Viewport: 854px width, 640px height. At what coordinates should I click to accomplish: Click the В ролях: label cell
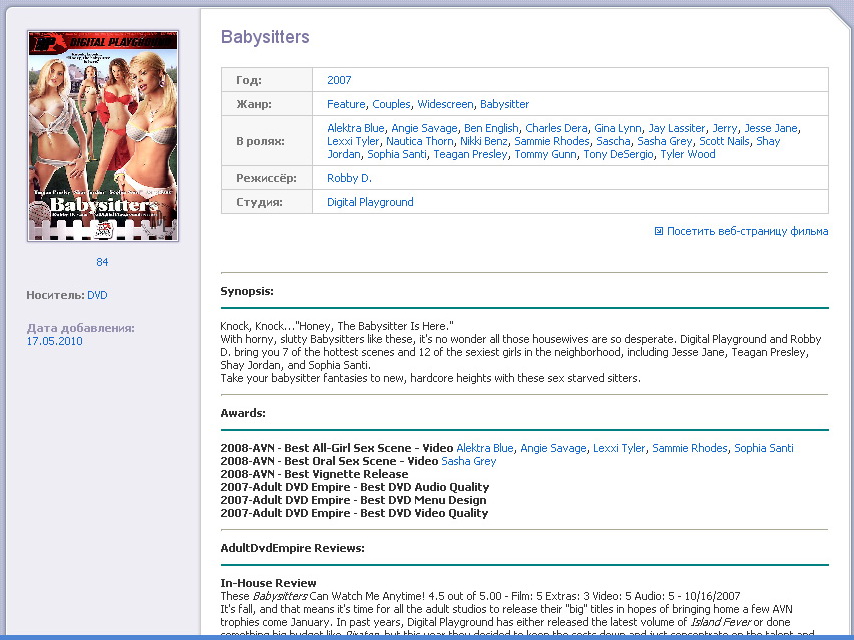click(x=267, y=141)
